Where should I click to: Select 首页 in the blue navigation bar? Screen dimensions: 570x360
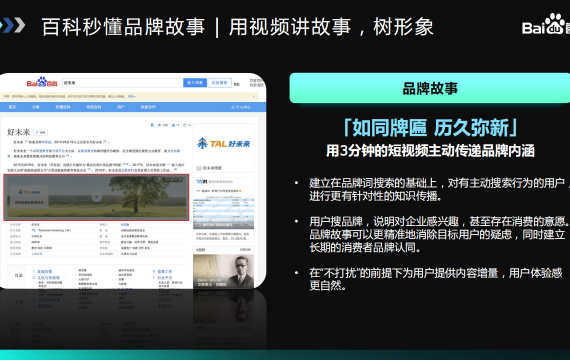(12, 107)
